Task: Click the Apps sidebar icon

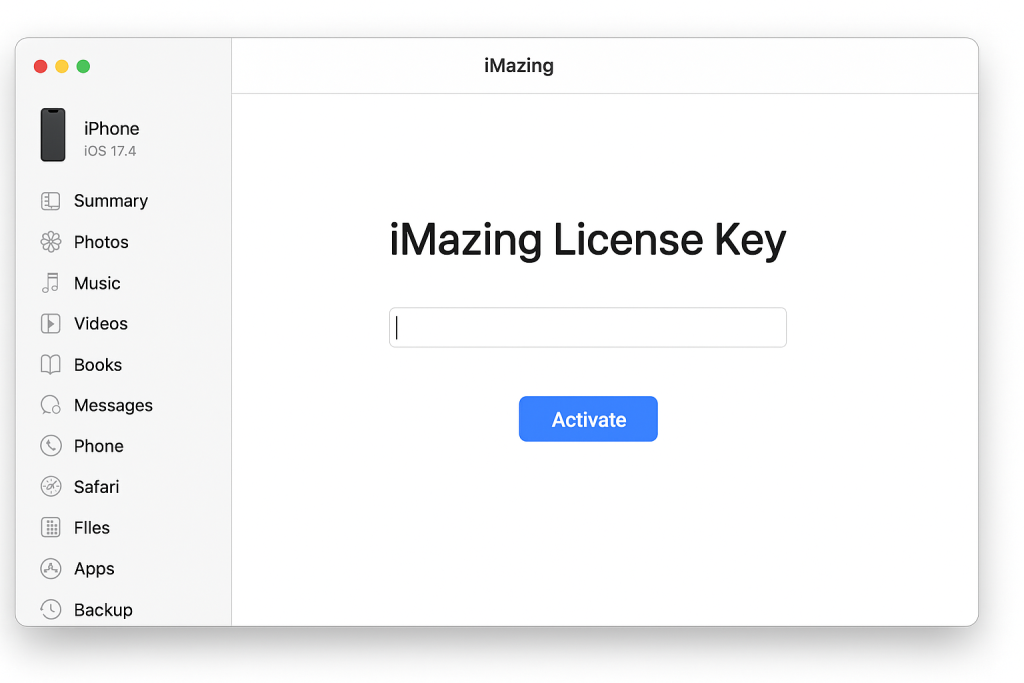Action: click(50, 569)
